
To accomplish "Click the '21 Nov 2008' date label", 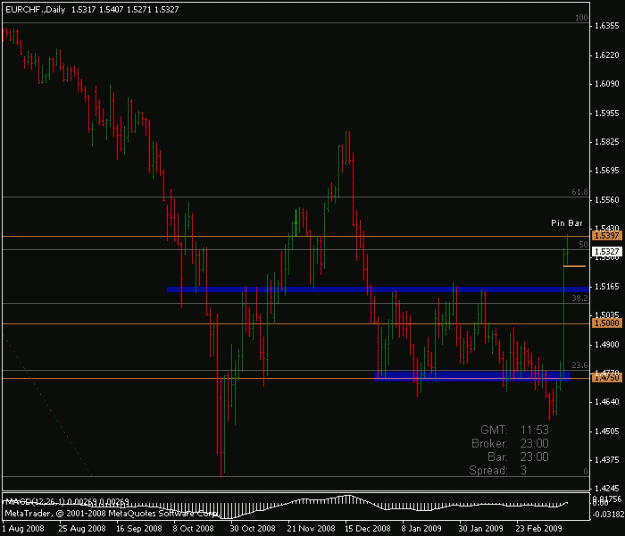I will click(x=311, y=529).
